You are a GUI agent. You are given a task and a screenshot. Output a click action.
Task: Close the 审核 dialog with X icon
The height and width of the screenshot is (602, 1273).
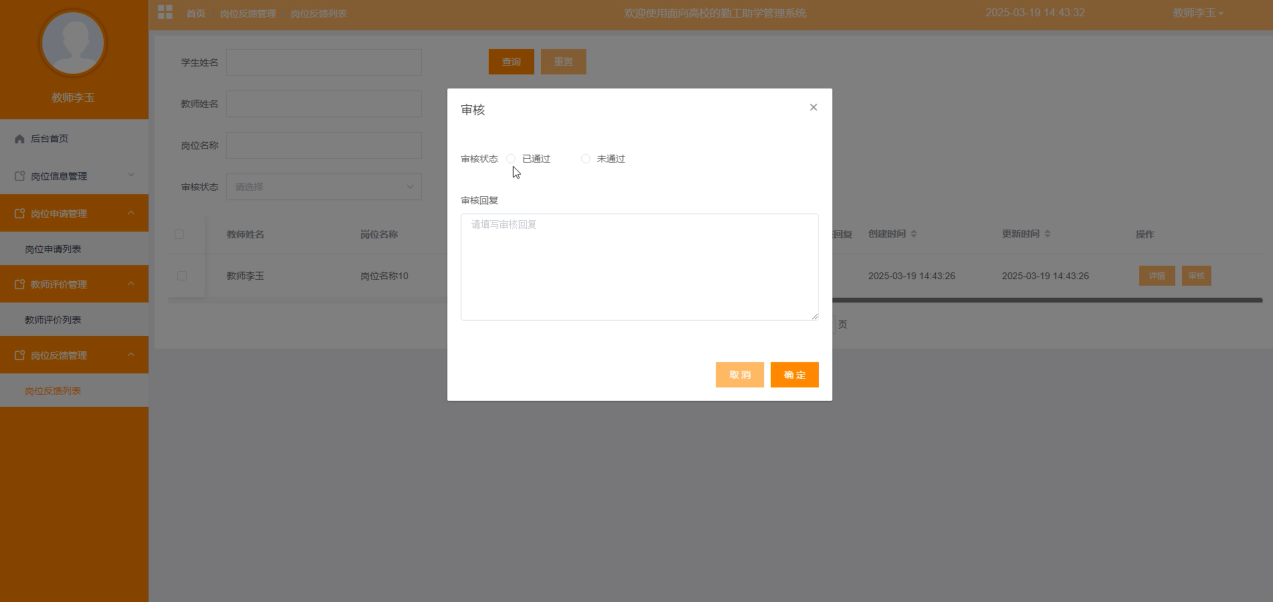pos(813,107)
